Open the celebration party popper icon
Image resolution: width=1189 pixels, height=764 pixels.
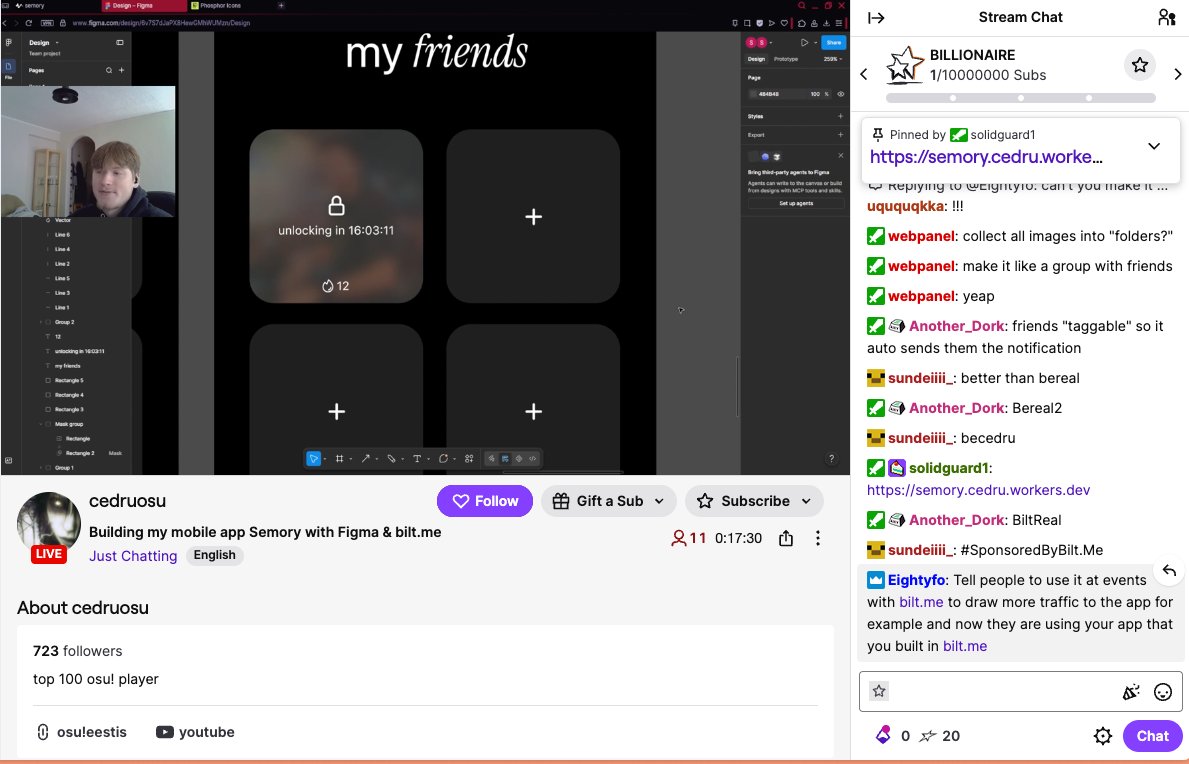click(x=1131, y=691)
